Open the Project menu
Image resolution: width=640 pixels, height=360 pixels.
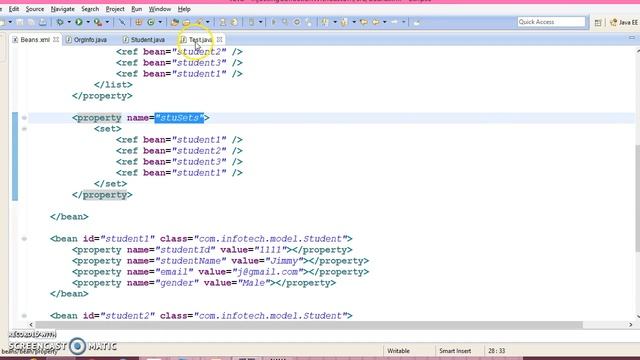click(115, 9)
